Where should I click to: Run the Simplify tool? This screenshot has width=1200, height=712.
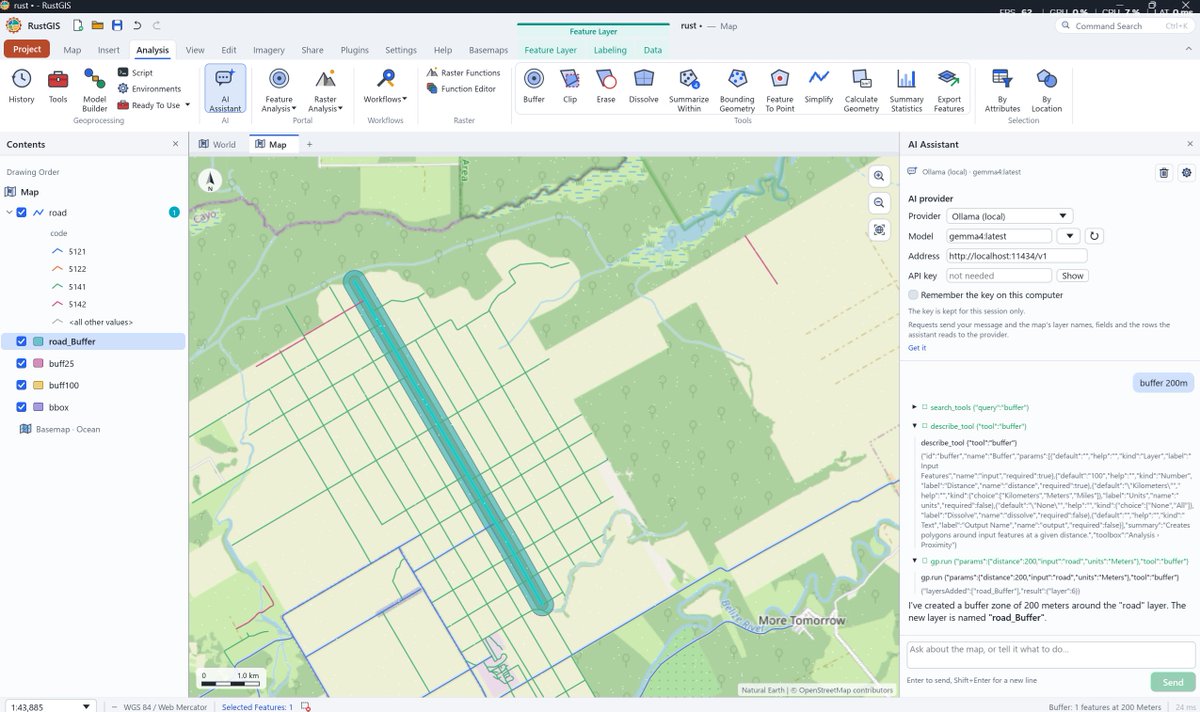pos(819,86)
